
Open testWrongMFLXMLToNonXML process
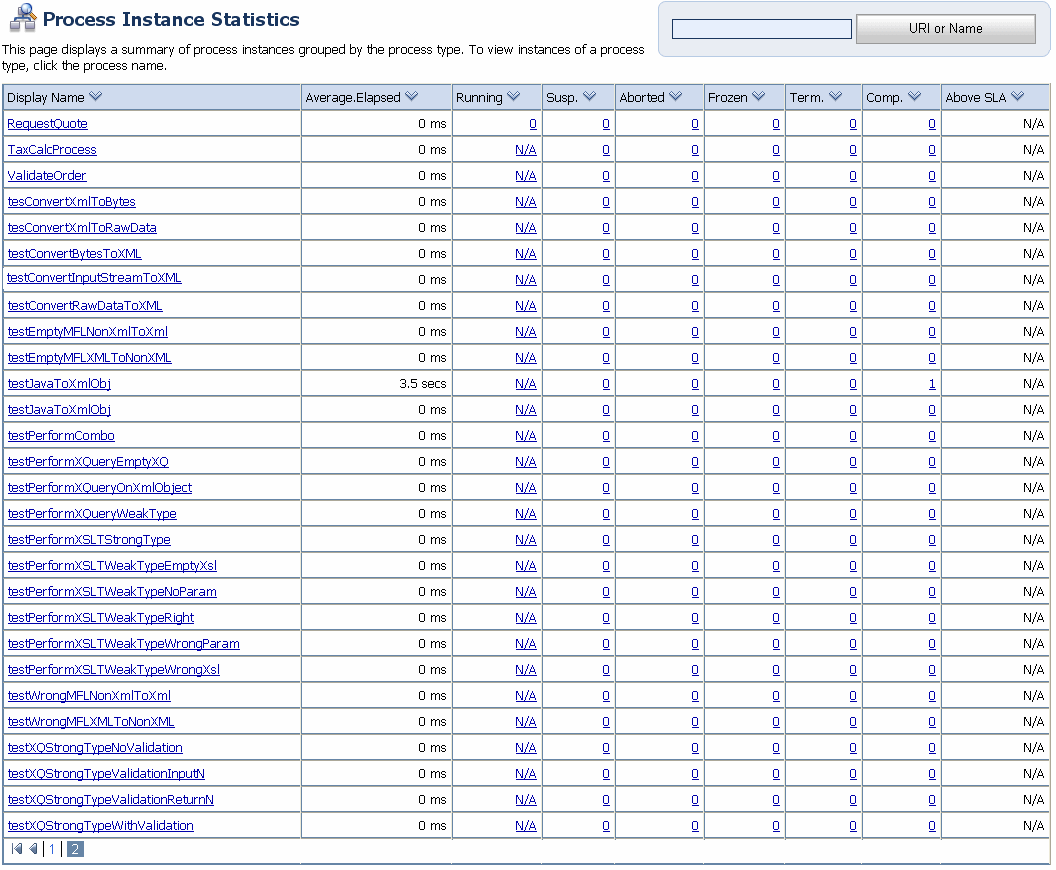(x=91, y=722)
